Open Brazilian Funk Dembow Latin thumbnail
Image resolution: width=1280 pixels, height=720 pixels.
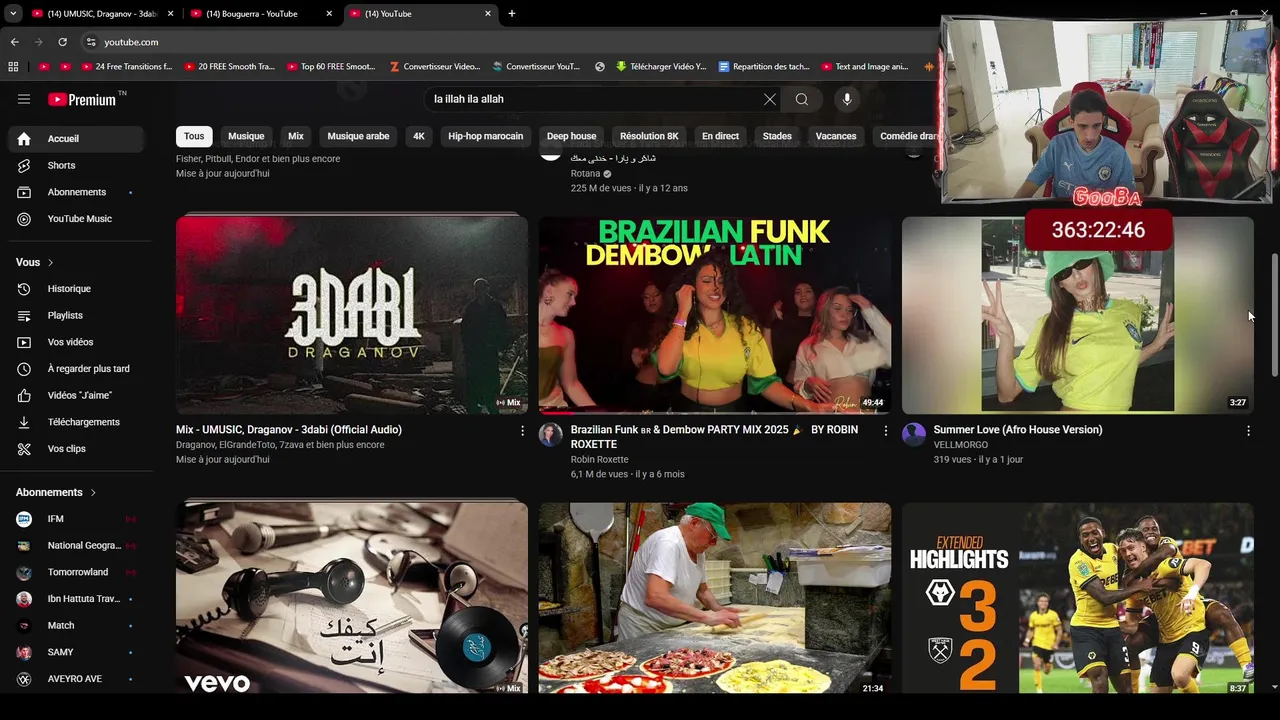coord(715,315)
